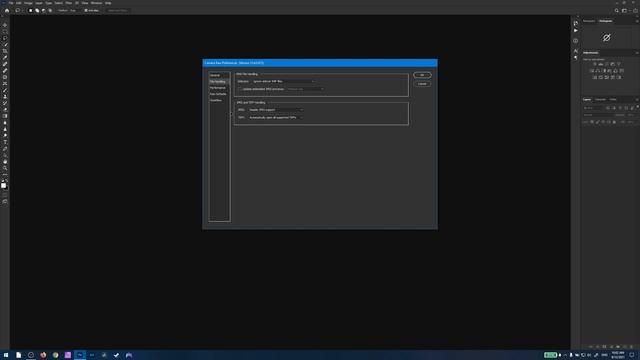Viewport: 640px width, 360px height.
Task: Switch to the Channels tab
Action: [x=600, y=100]
